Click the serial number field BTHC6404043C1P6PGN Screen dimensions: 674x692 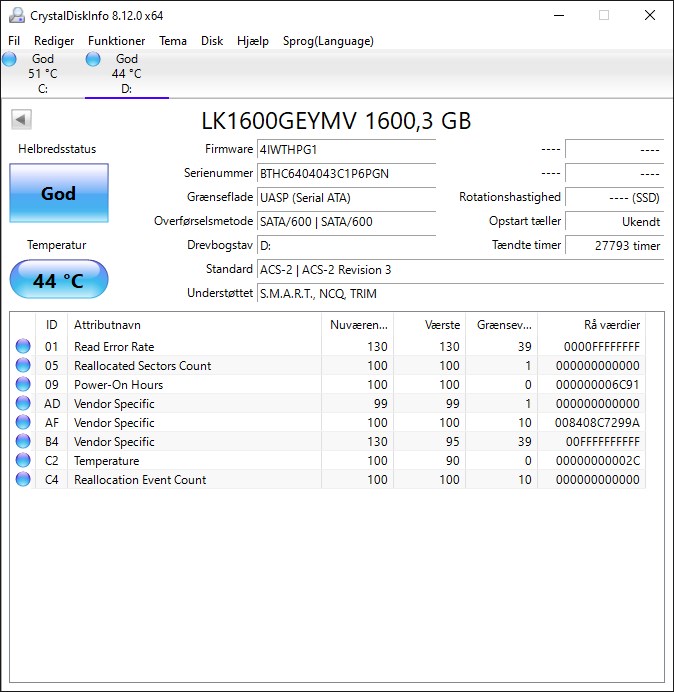coord(346,173)
